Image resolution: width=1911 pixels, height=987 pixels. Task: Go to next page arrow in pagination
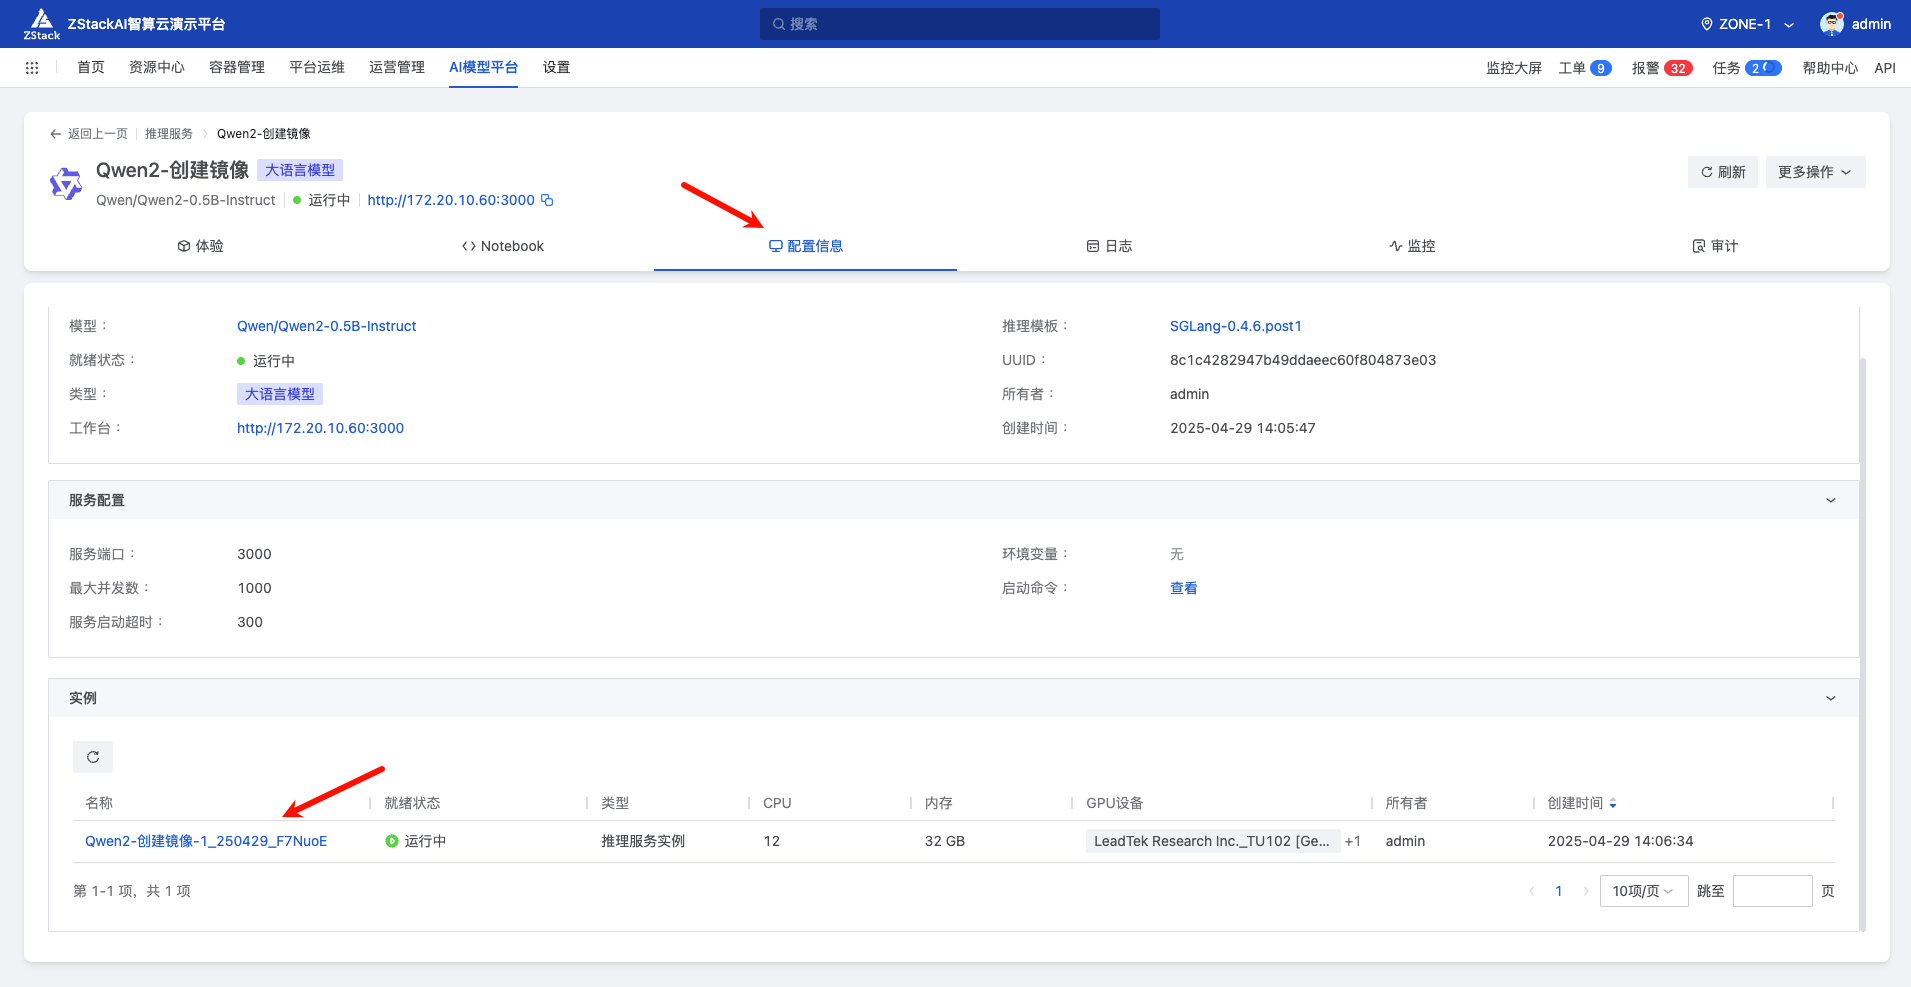pos(1586,891)
